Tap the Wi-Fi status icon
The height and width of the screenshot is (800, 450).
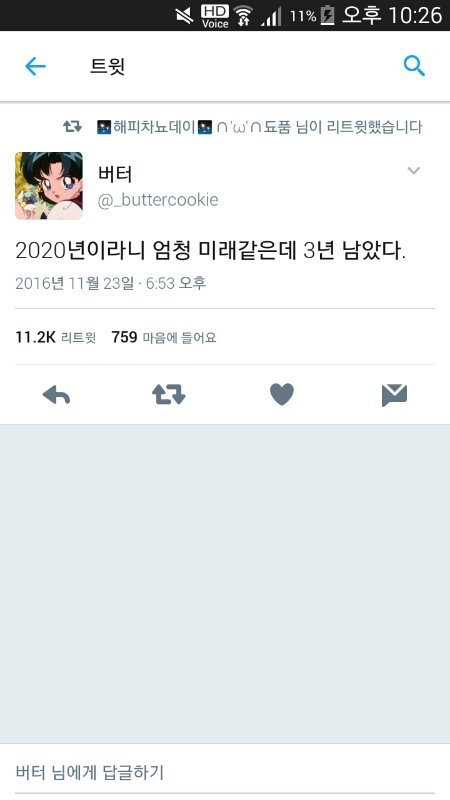tap(244, 16)
